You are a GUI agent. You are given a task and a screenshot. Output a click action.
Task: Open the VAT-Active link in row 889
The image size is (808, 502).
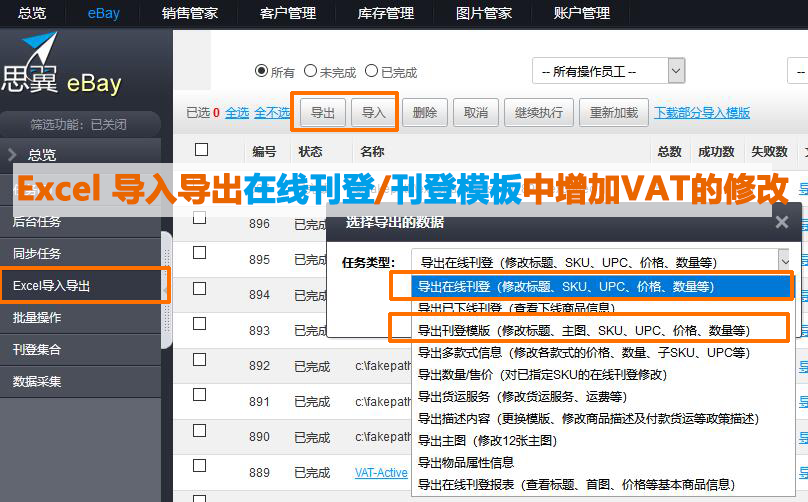(x=381, y=473)
